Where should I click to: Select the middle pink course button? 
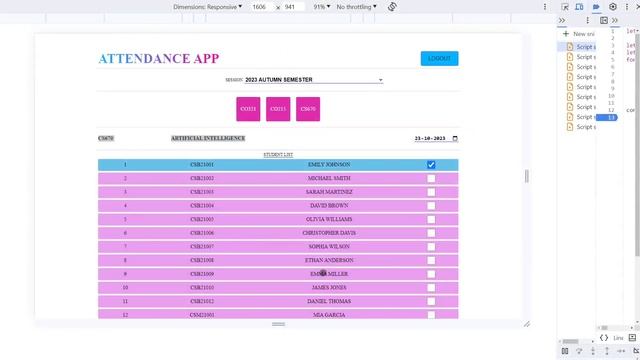pyautogui.click(x=278, y=109)
